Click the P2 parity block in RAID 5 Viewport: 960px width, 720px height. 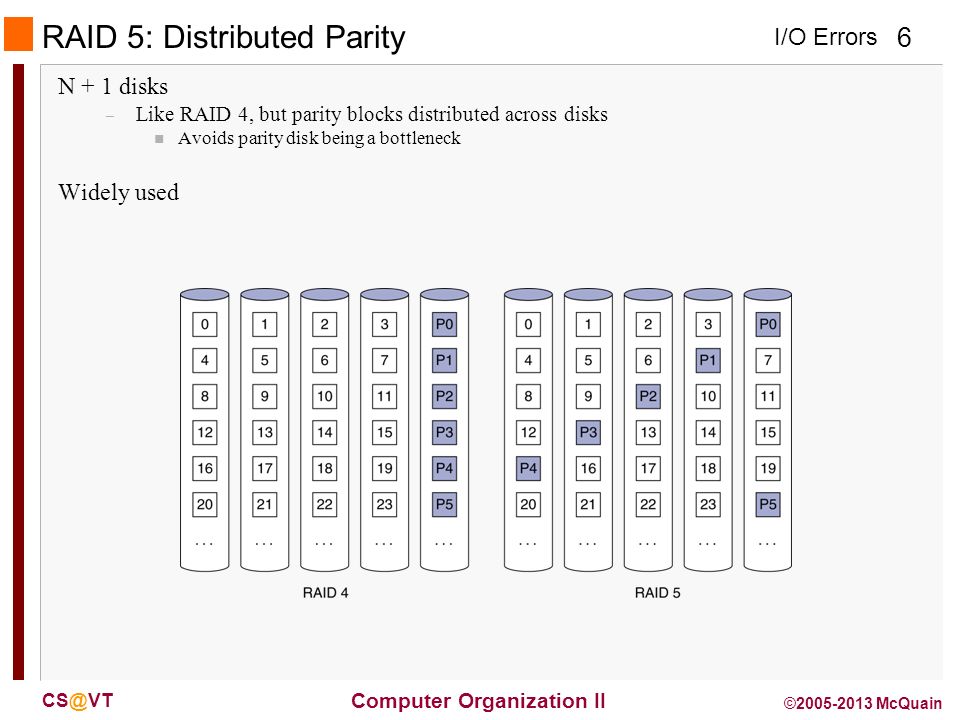(x=648, y=396)
